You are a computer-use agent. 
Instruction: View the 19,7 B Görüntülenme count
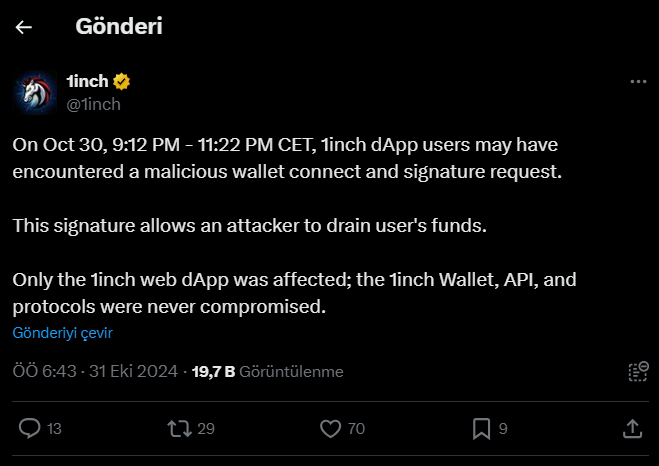coord(267,372)
